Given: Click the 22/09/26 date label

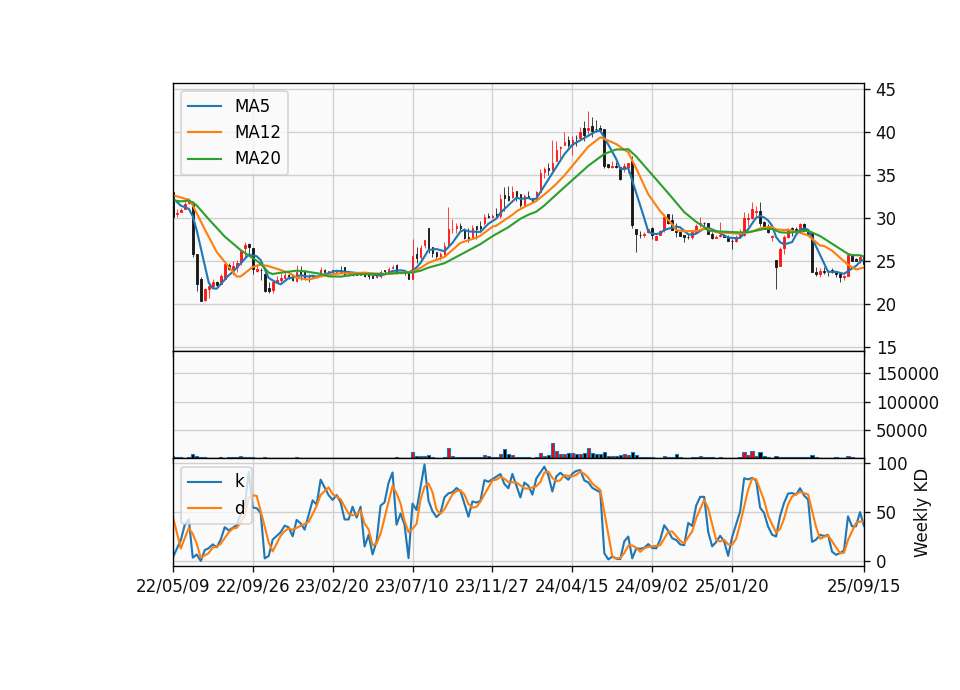Looking at the screenshot, I should 253,586.
